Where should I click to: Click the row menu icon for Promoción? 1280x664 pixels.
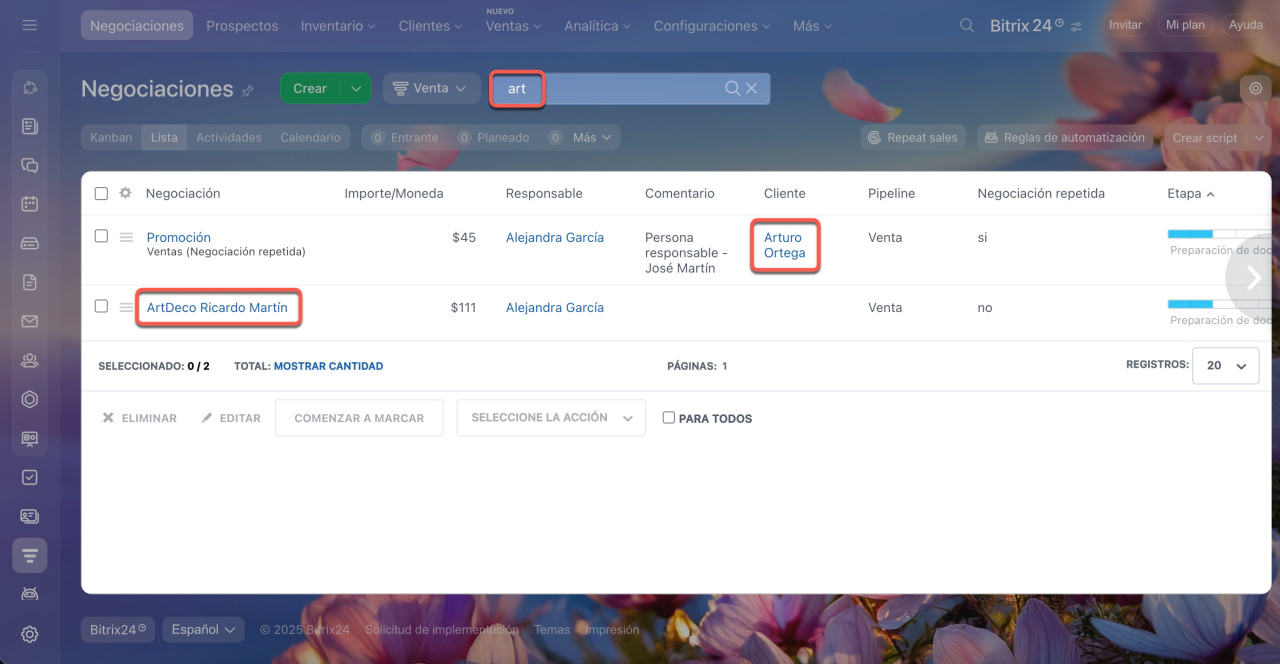coord(126,237)
